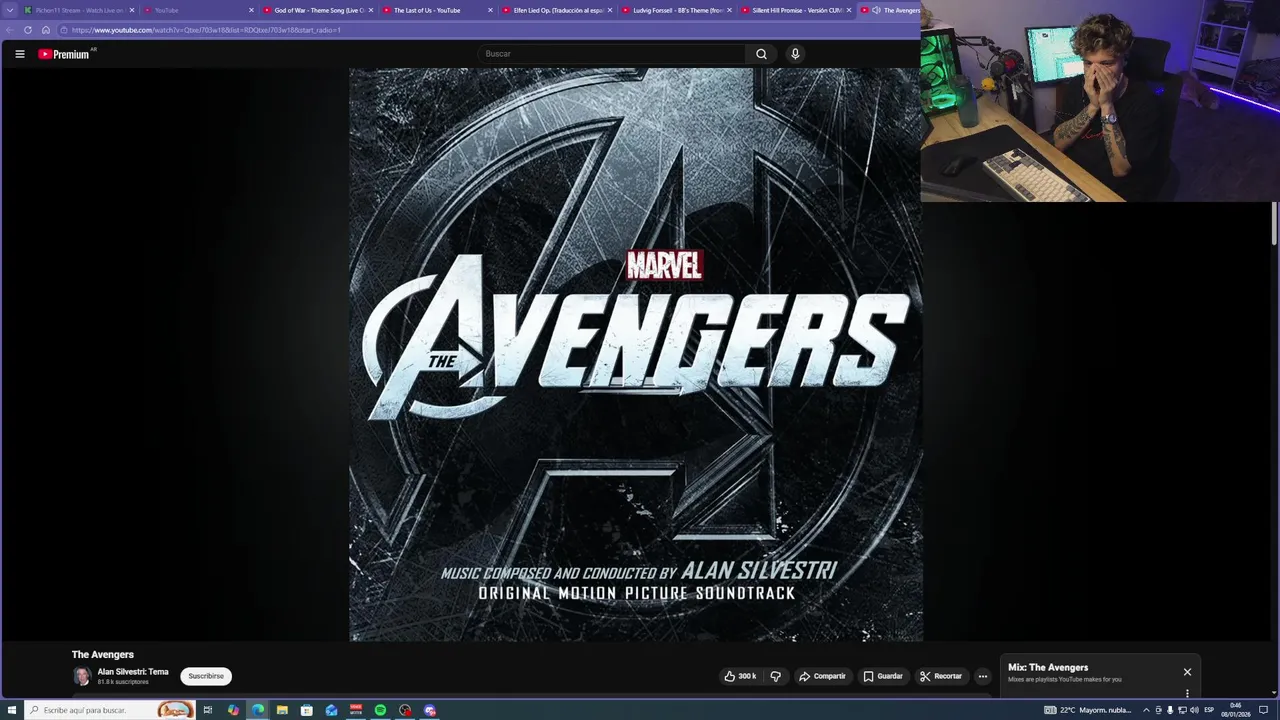Screen dimensions: 1280x720
Task: Open File Explorer from taskbar
Action: pos(282,710)
